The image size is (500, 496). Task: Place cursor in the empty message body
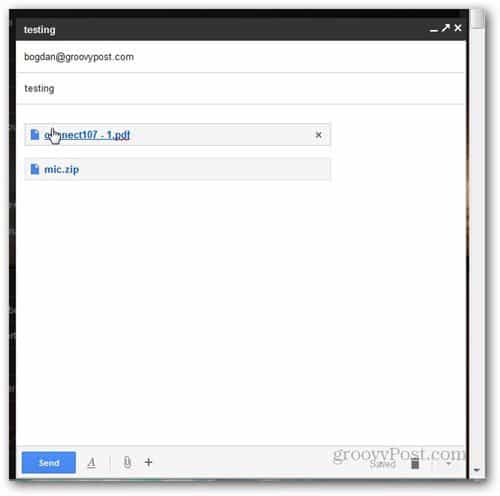[240, 313]
